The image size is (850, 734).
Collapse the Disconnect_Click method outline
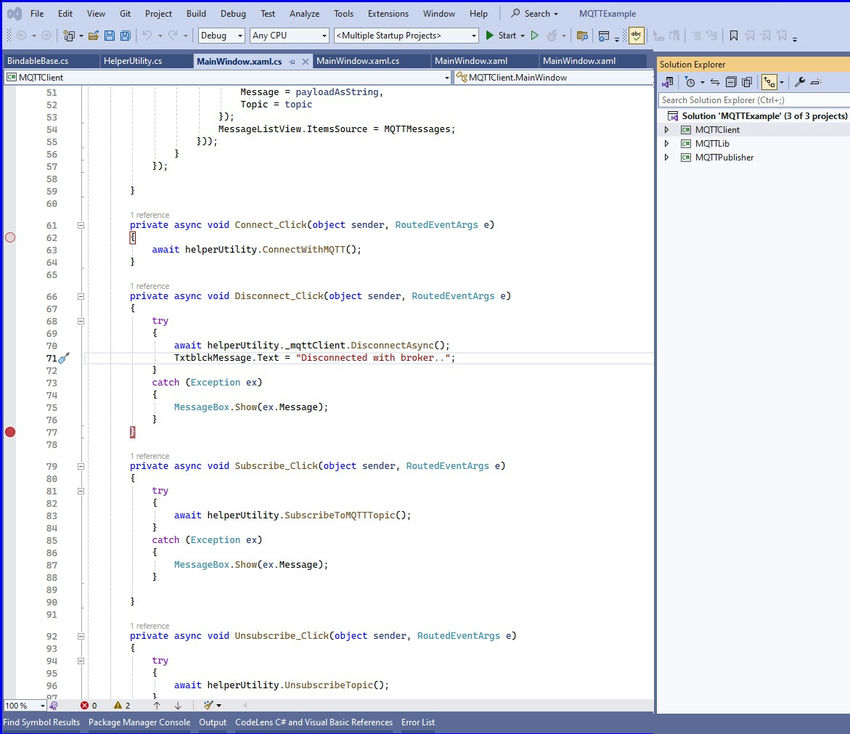[x=80, y=297]
